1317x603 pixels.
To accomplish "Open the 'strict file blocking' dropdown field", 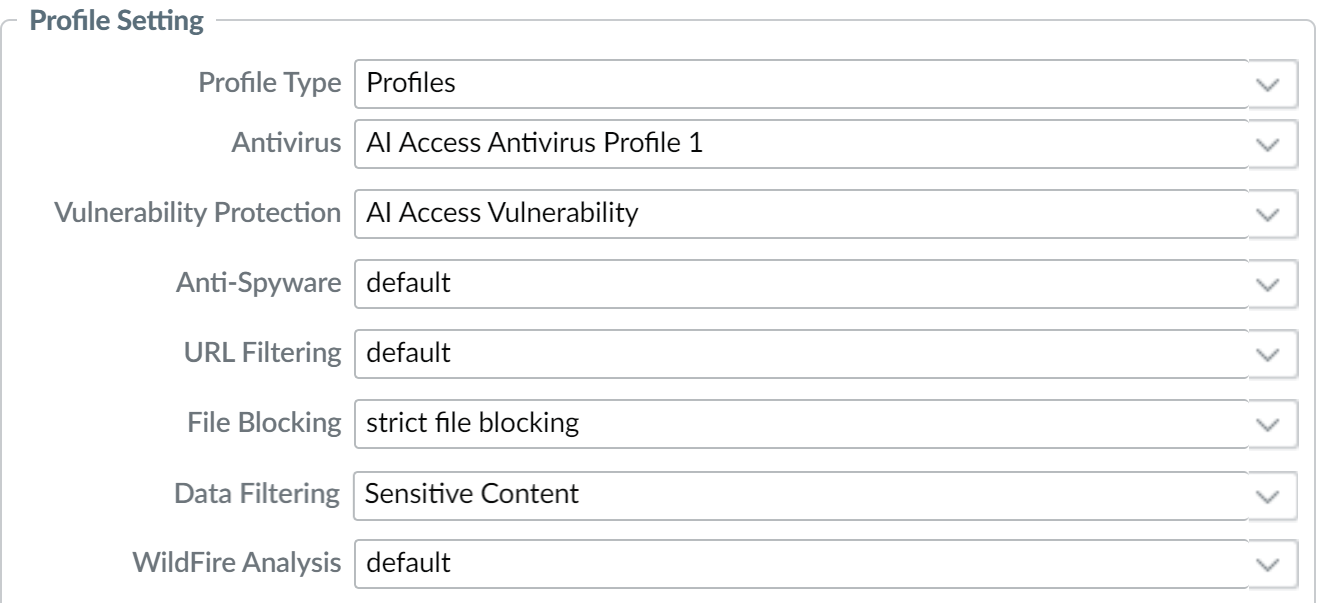I will coord(800,424).
